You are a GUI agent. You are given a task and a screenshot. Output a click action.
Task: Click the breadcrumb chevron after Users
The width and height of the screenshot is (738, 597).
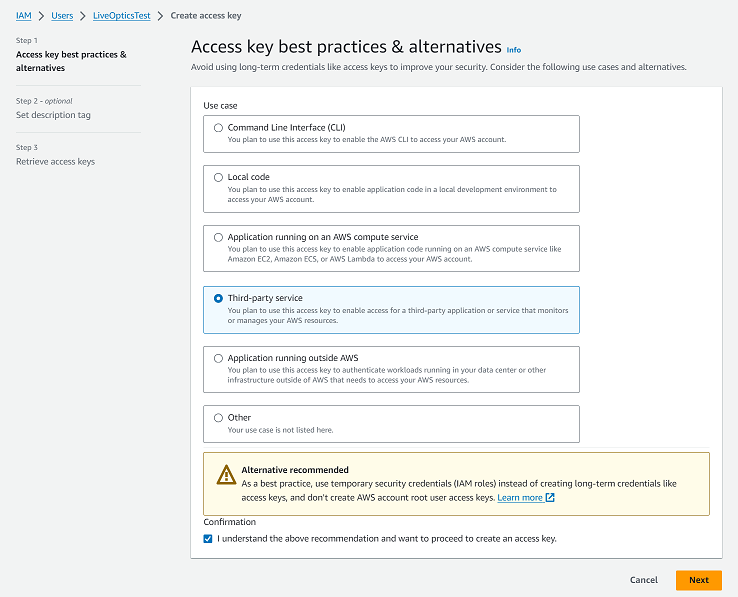coord(83,16)
